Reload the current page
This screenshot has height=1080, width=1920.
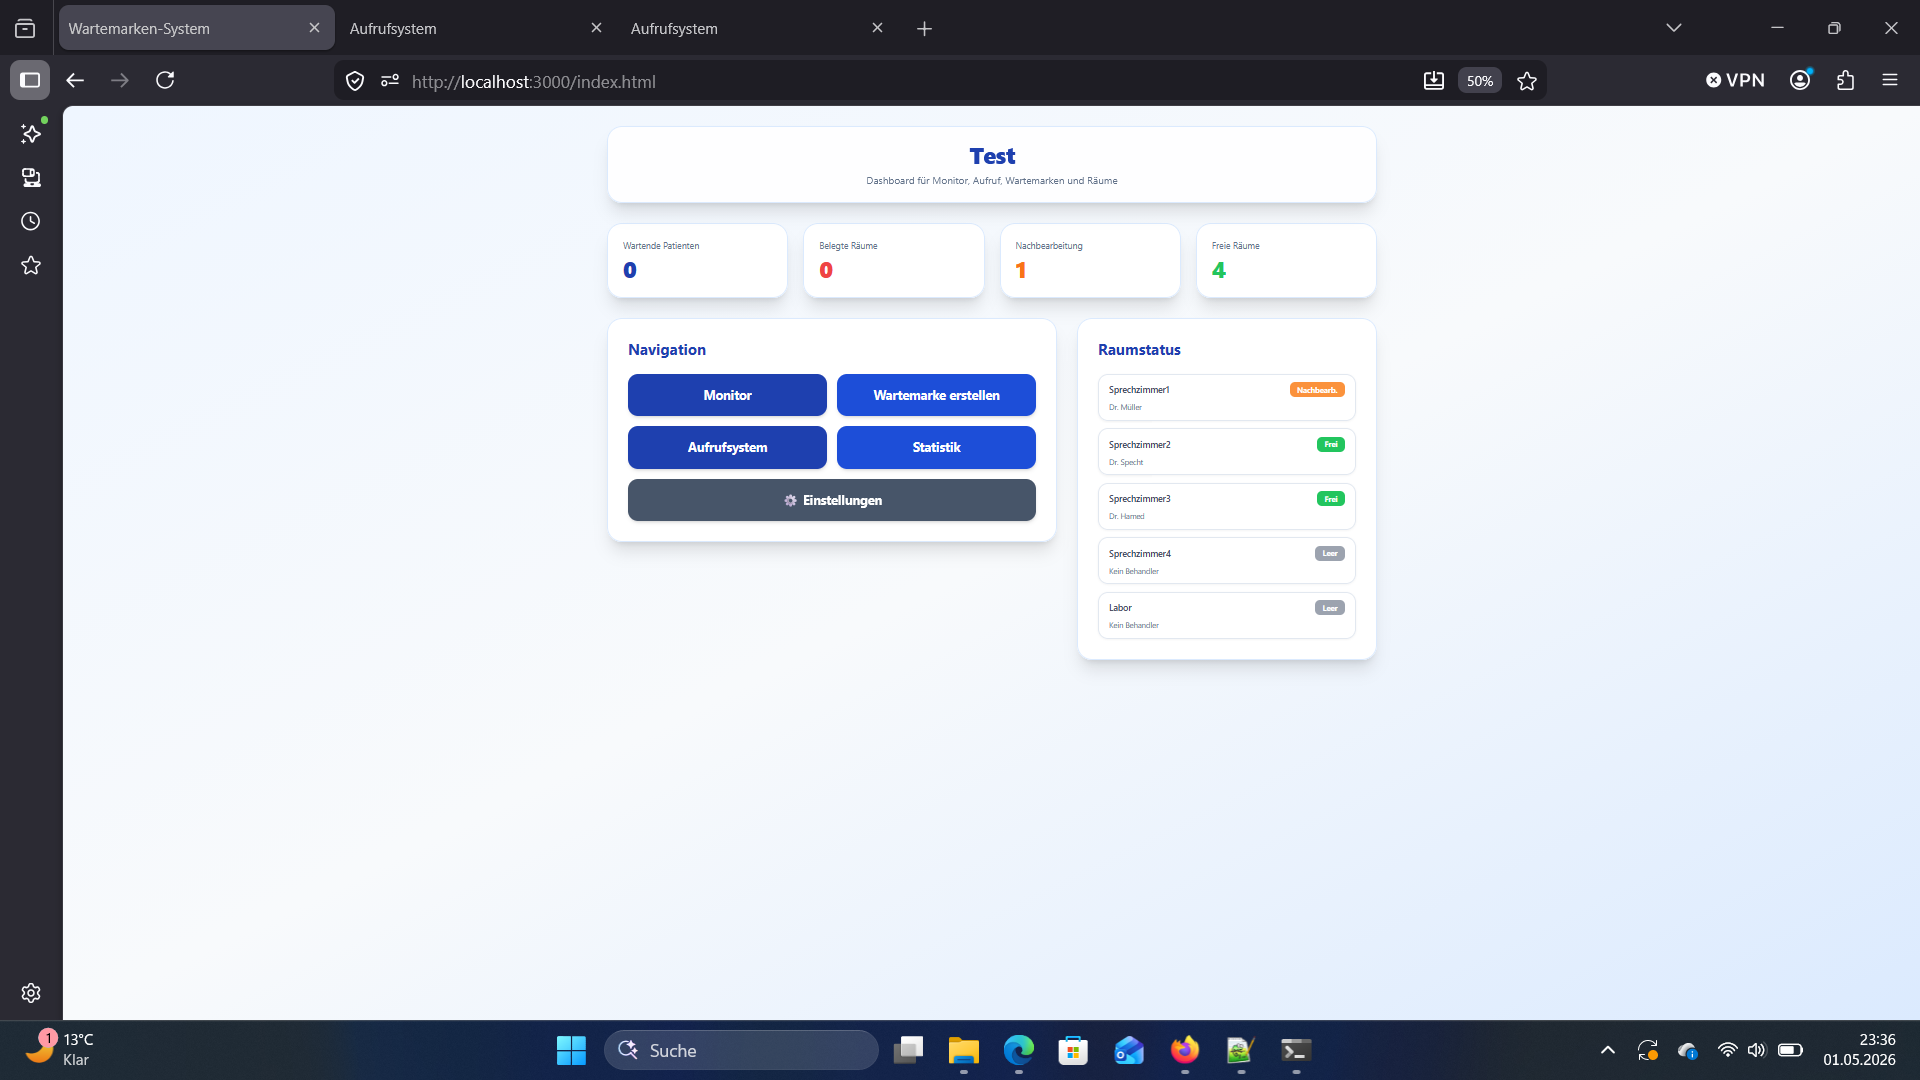[165, 80]
